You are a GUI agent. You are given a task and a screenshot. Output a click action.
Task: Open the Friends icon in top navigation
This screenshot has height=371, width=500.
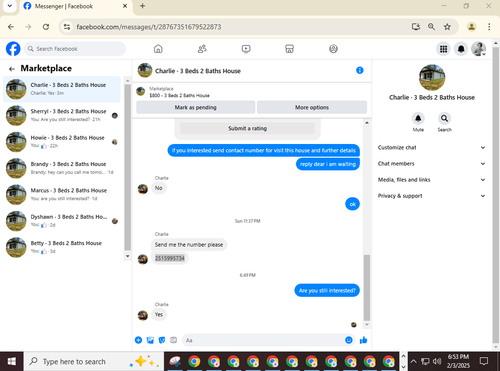(x=202, y=49)
